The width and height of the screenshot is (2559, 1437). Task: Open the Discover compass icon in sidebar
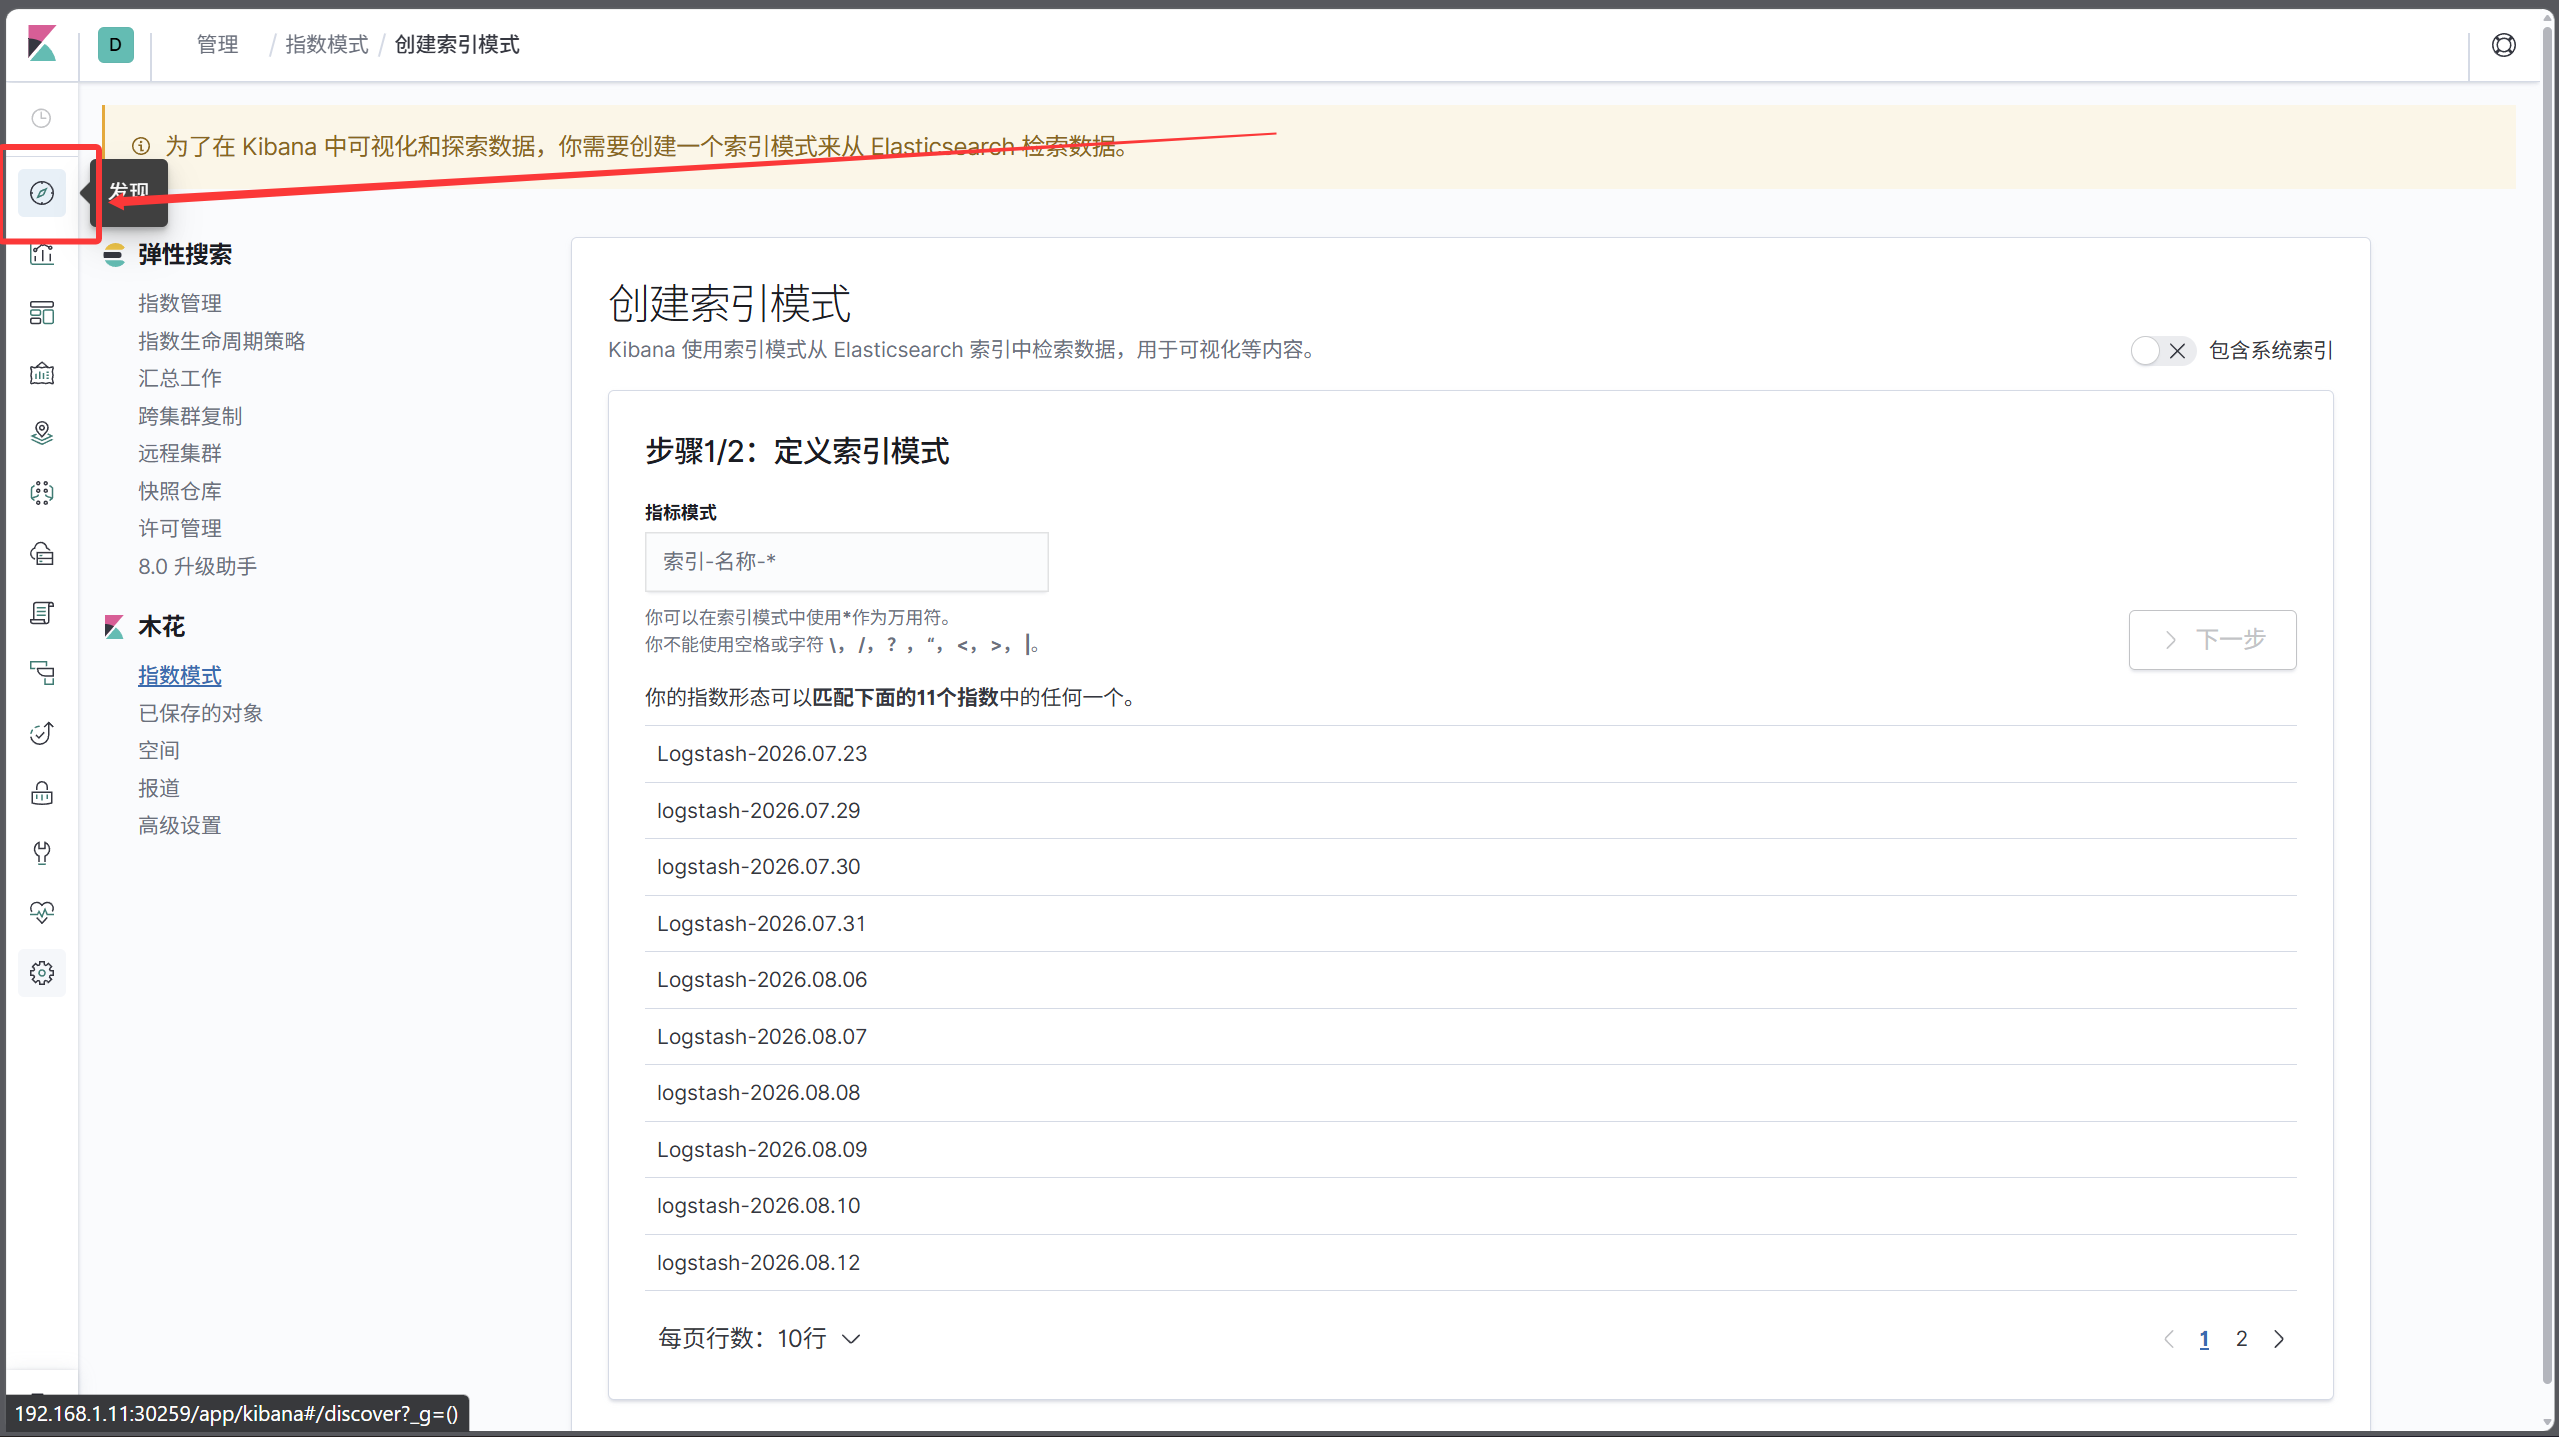point(42,193)
